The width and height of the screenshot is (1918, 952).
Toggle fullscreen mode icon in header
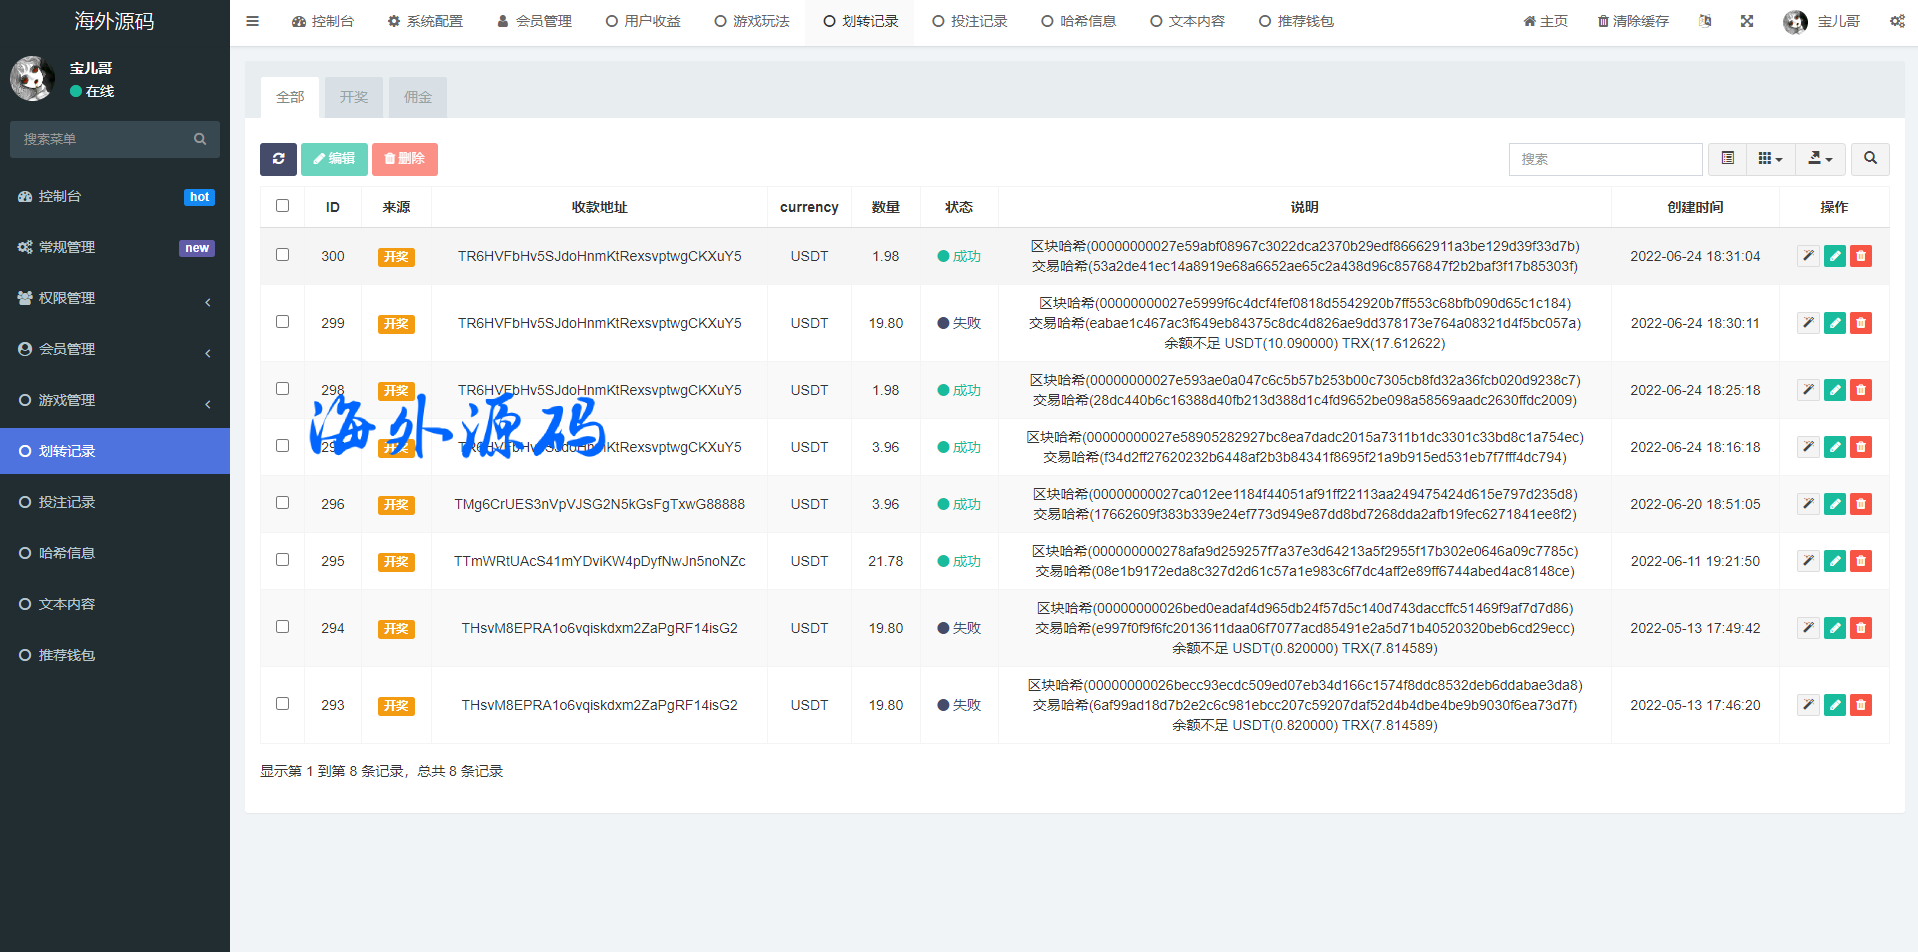pyautogui.click(x=1747, y=21)
